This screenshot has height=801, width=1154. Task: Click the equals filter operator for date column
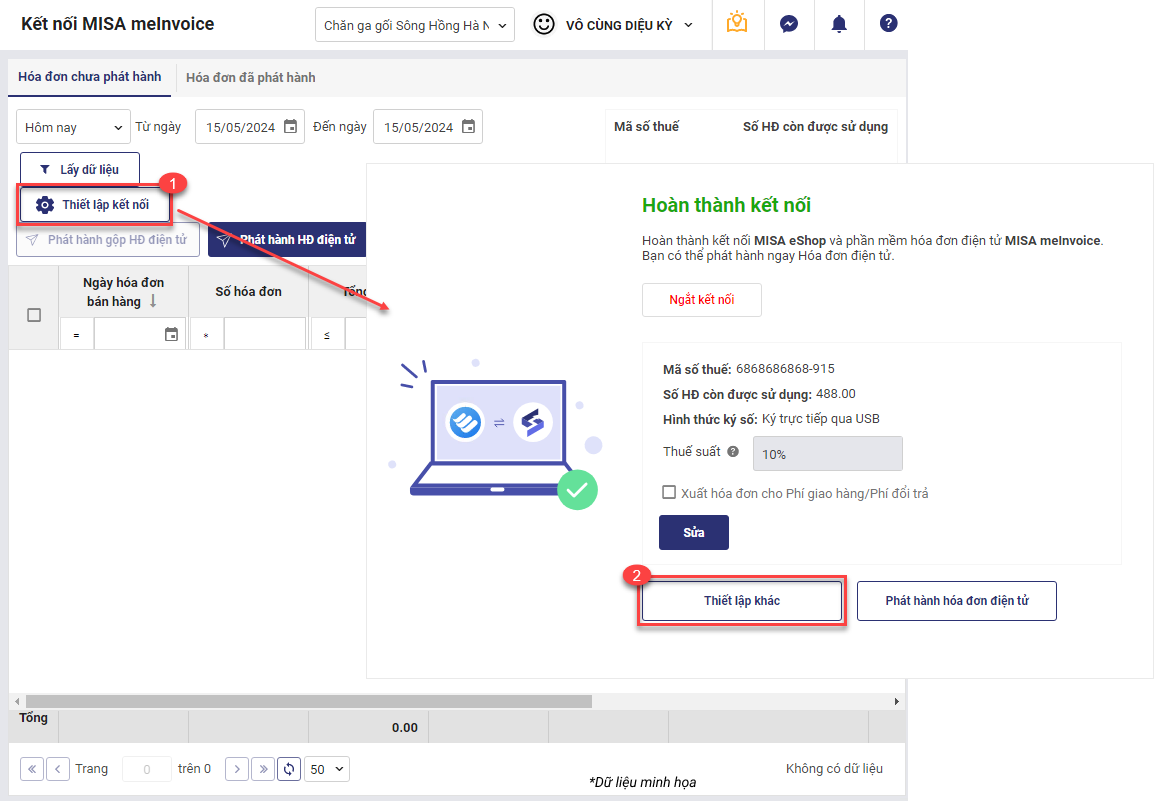coord(77,335)
